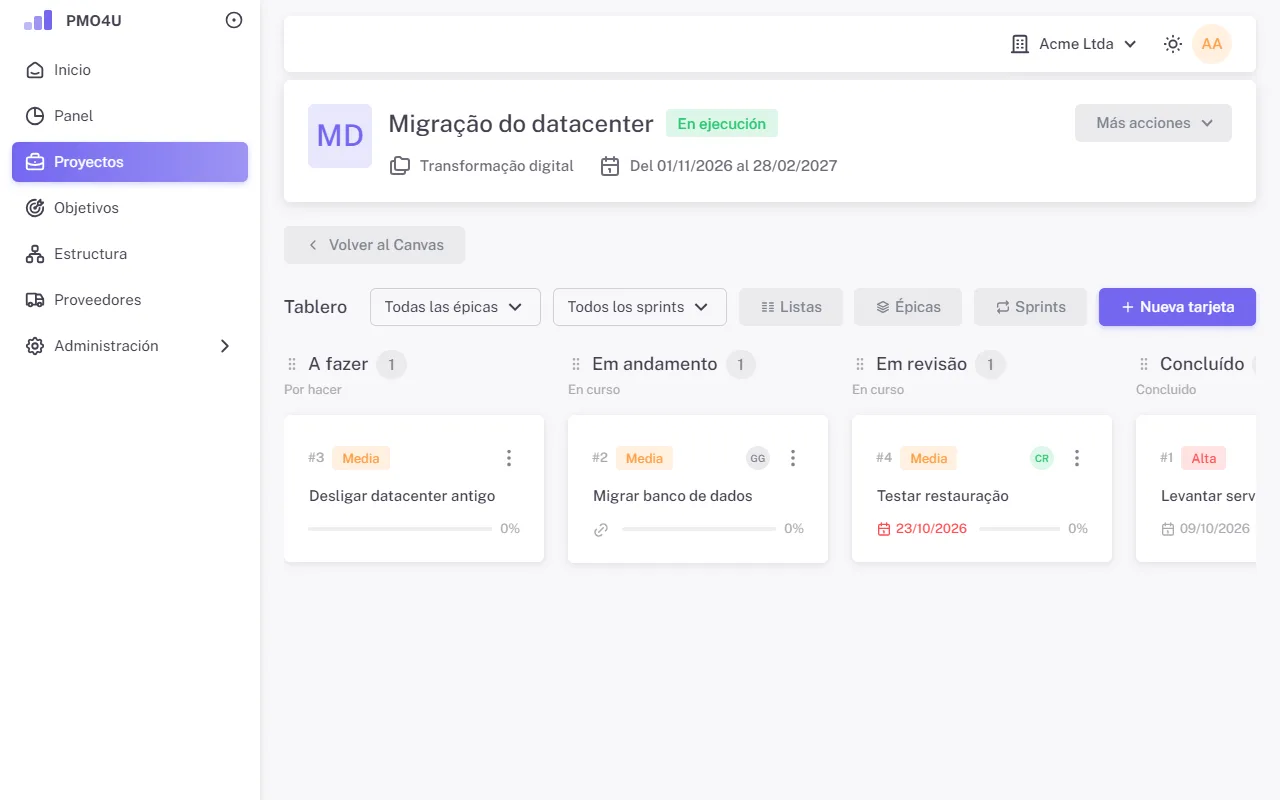Click the Em andamento column drag handle
The height and width of the screenshot is (800, 1280).
[x=576, y=364]
